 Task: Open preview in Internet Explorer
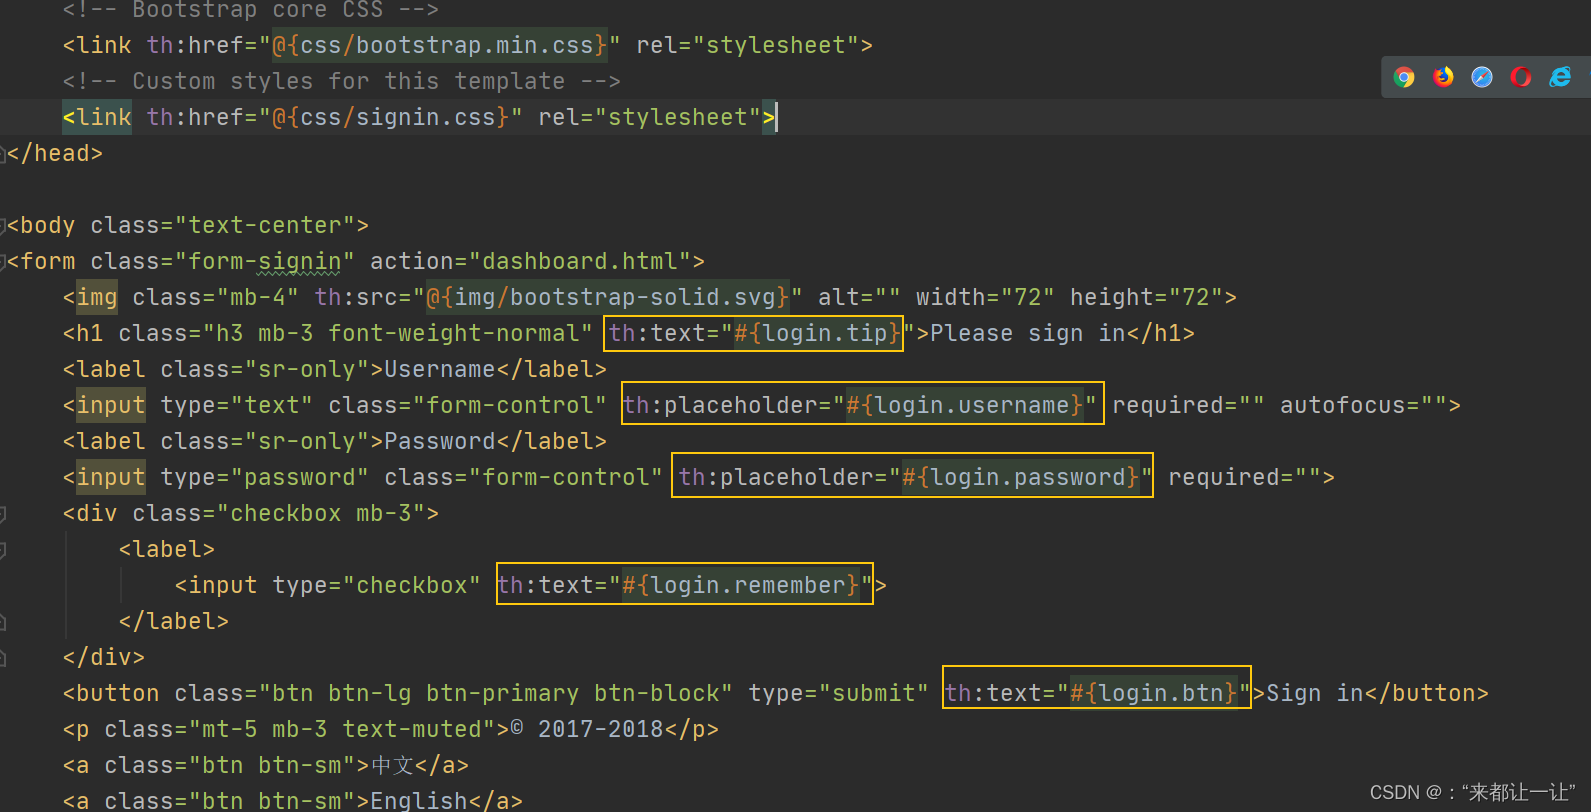click(1560, 77)
